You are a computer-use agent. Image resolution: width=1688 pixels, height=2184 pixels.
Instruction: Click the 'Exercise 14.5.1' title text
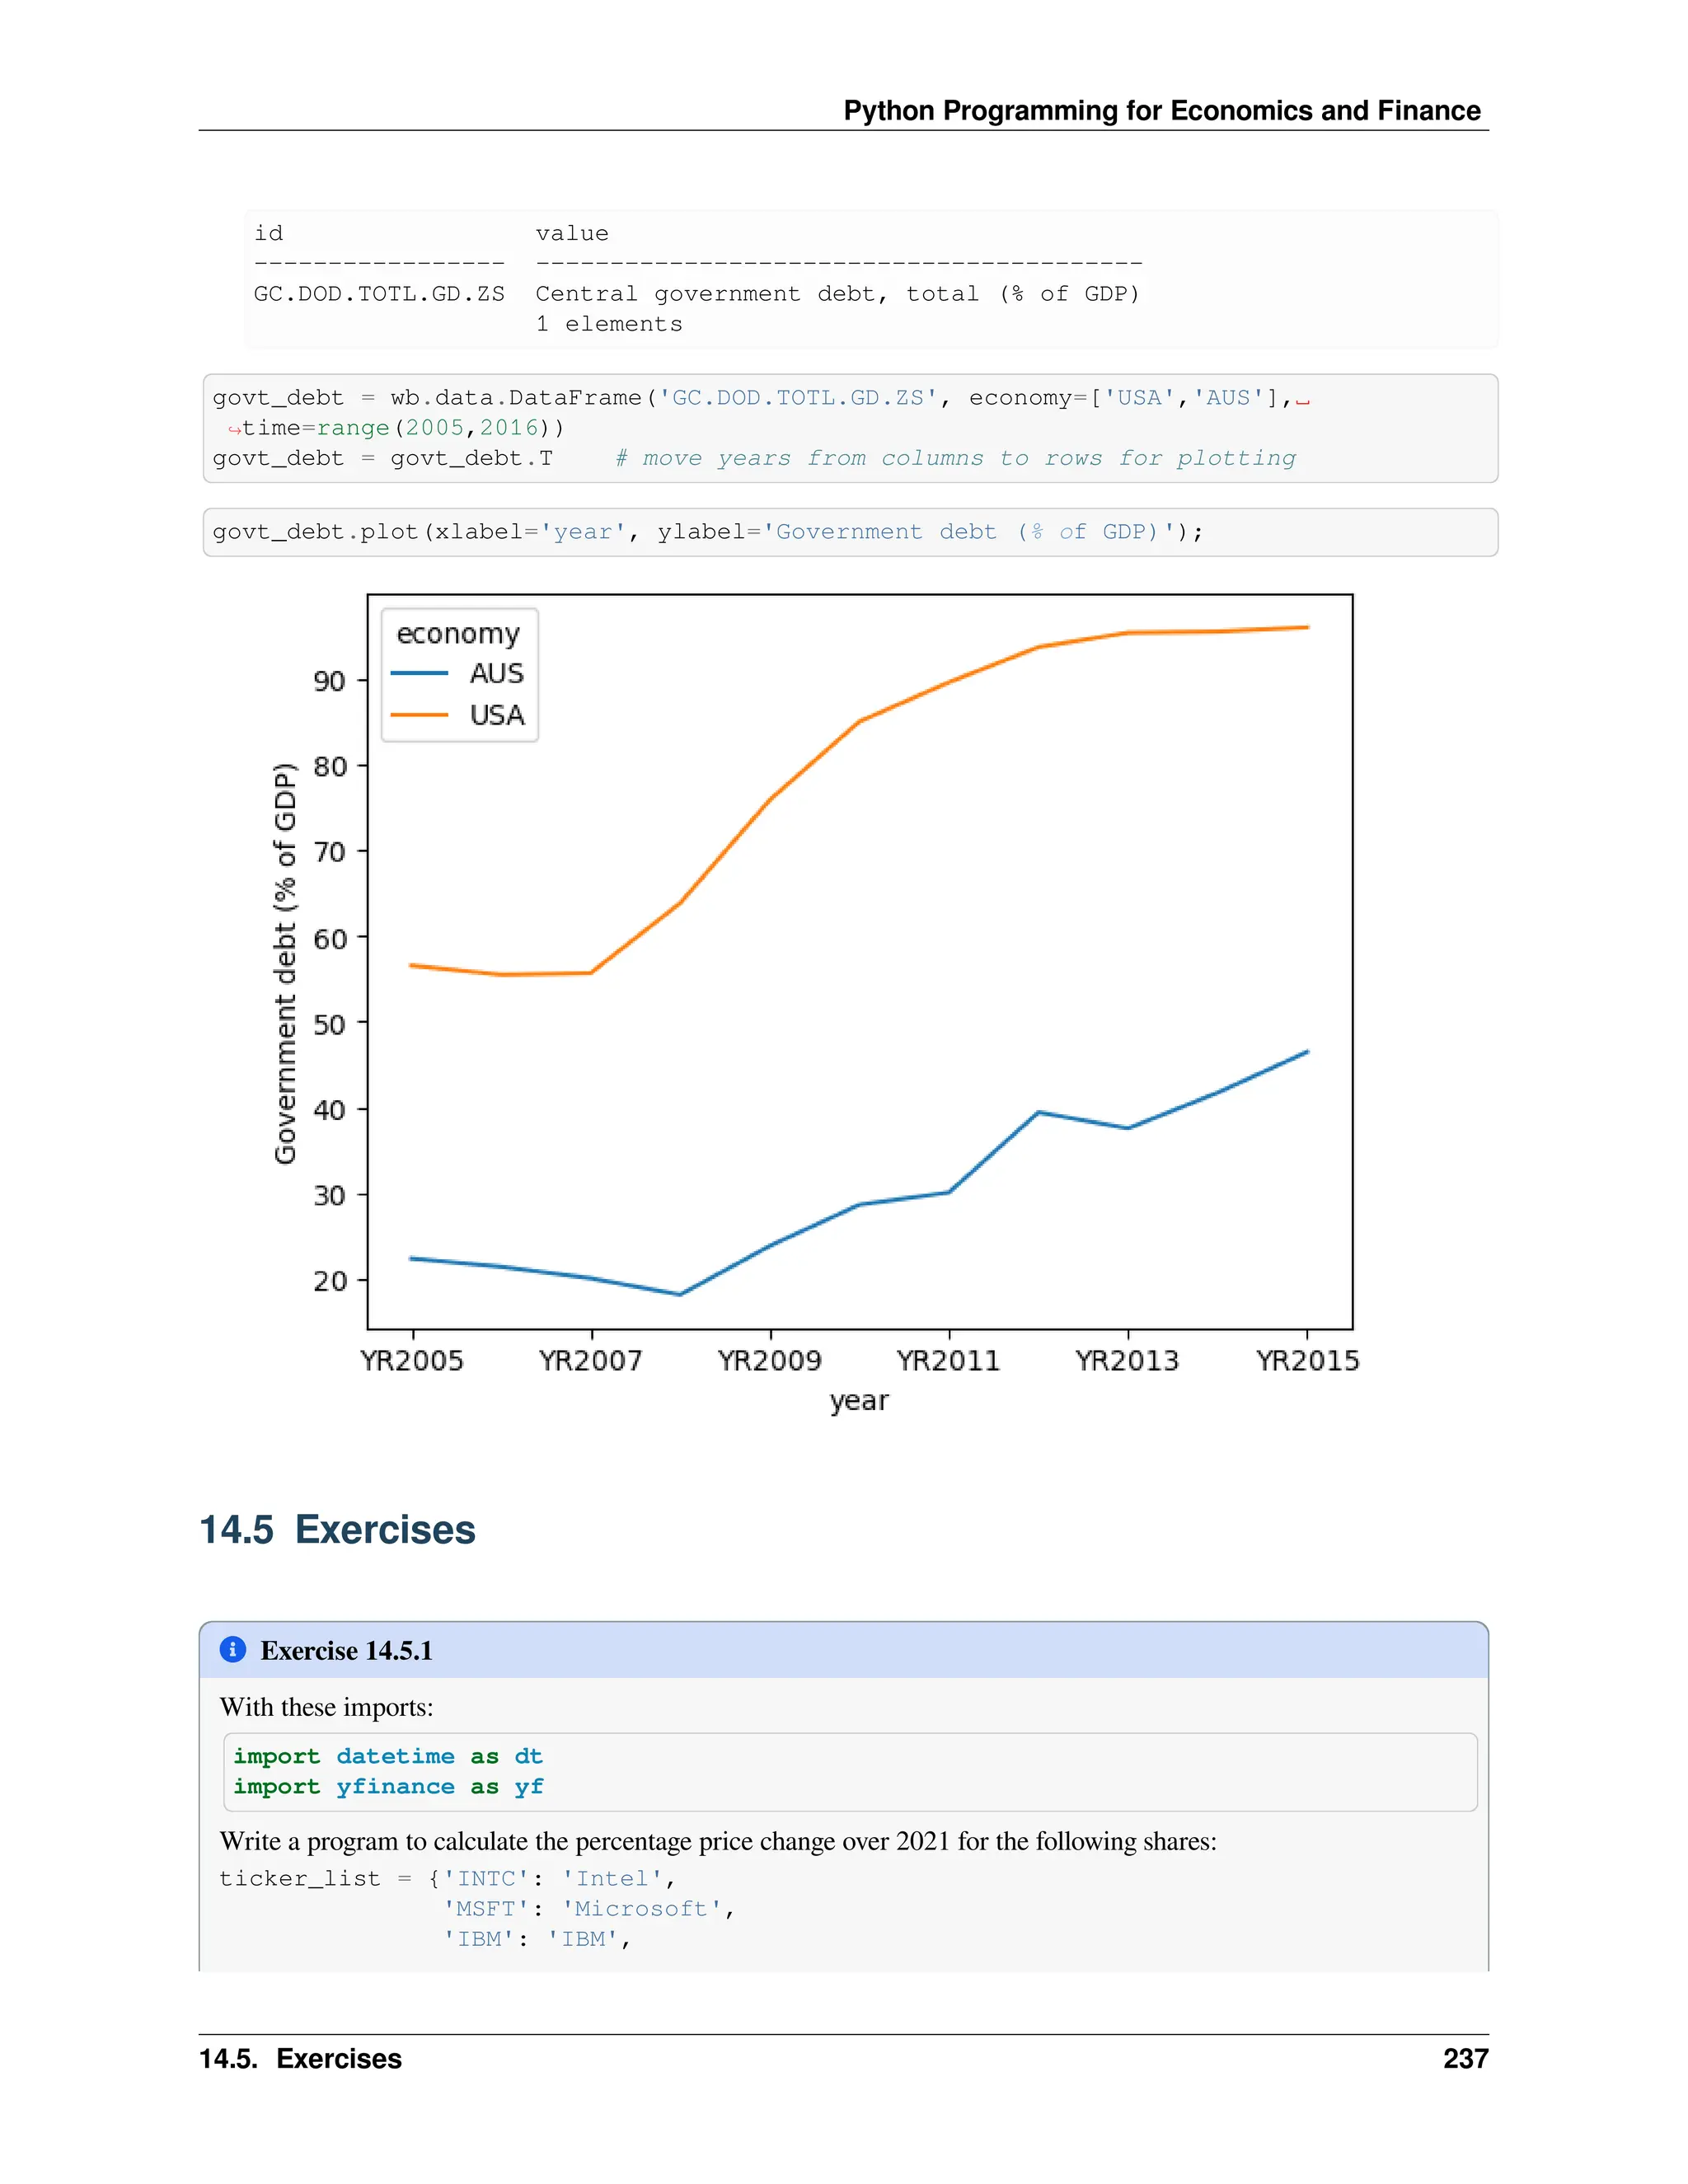346,1650
